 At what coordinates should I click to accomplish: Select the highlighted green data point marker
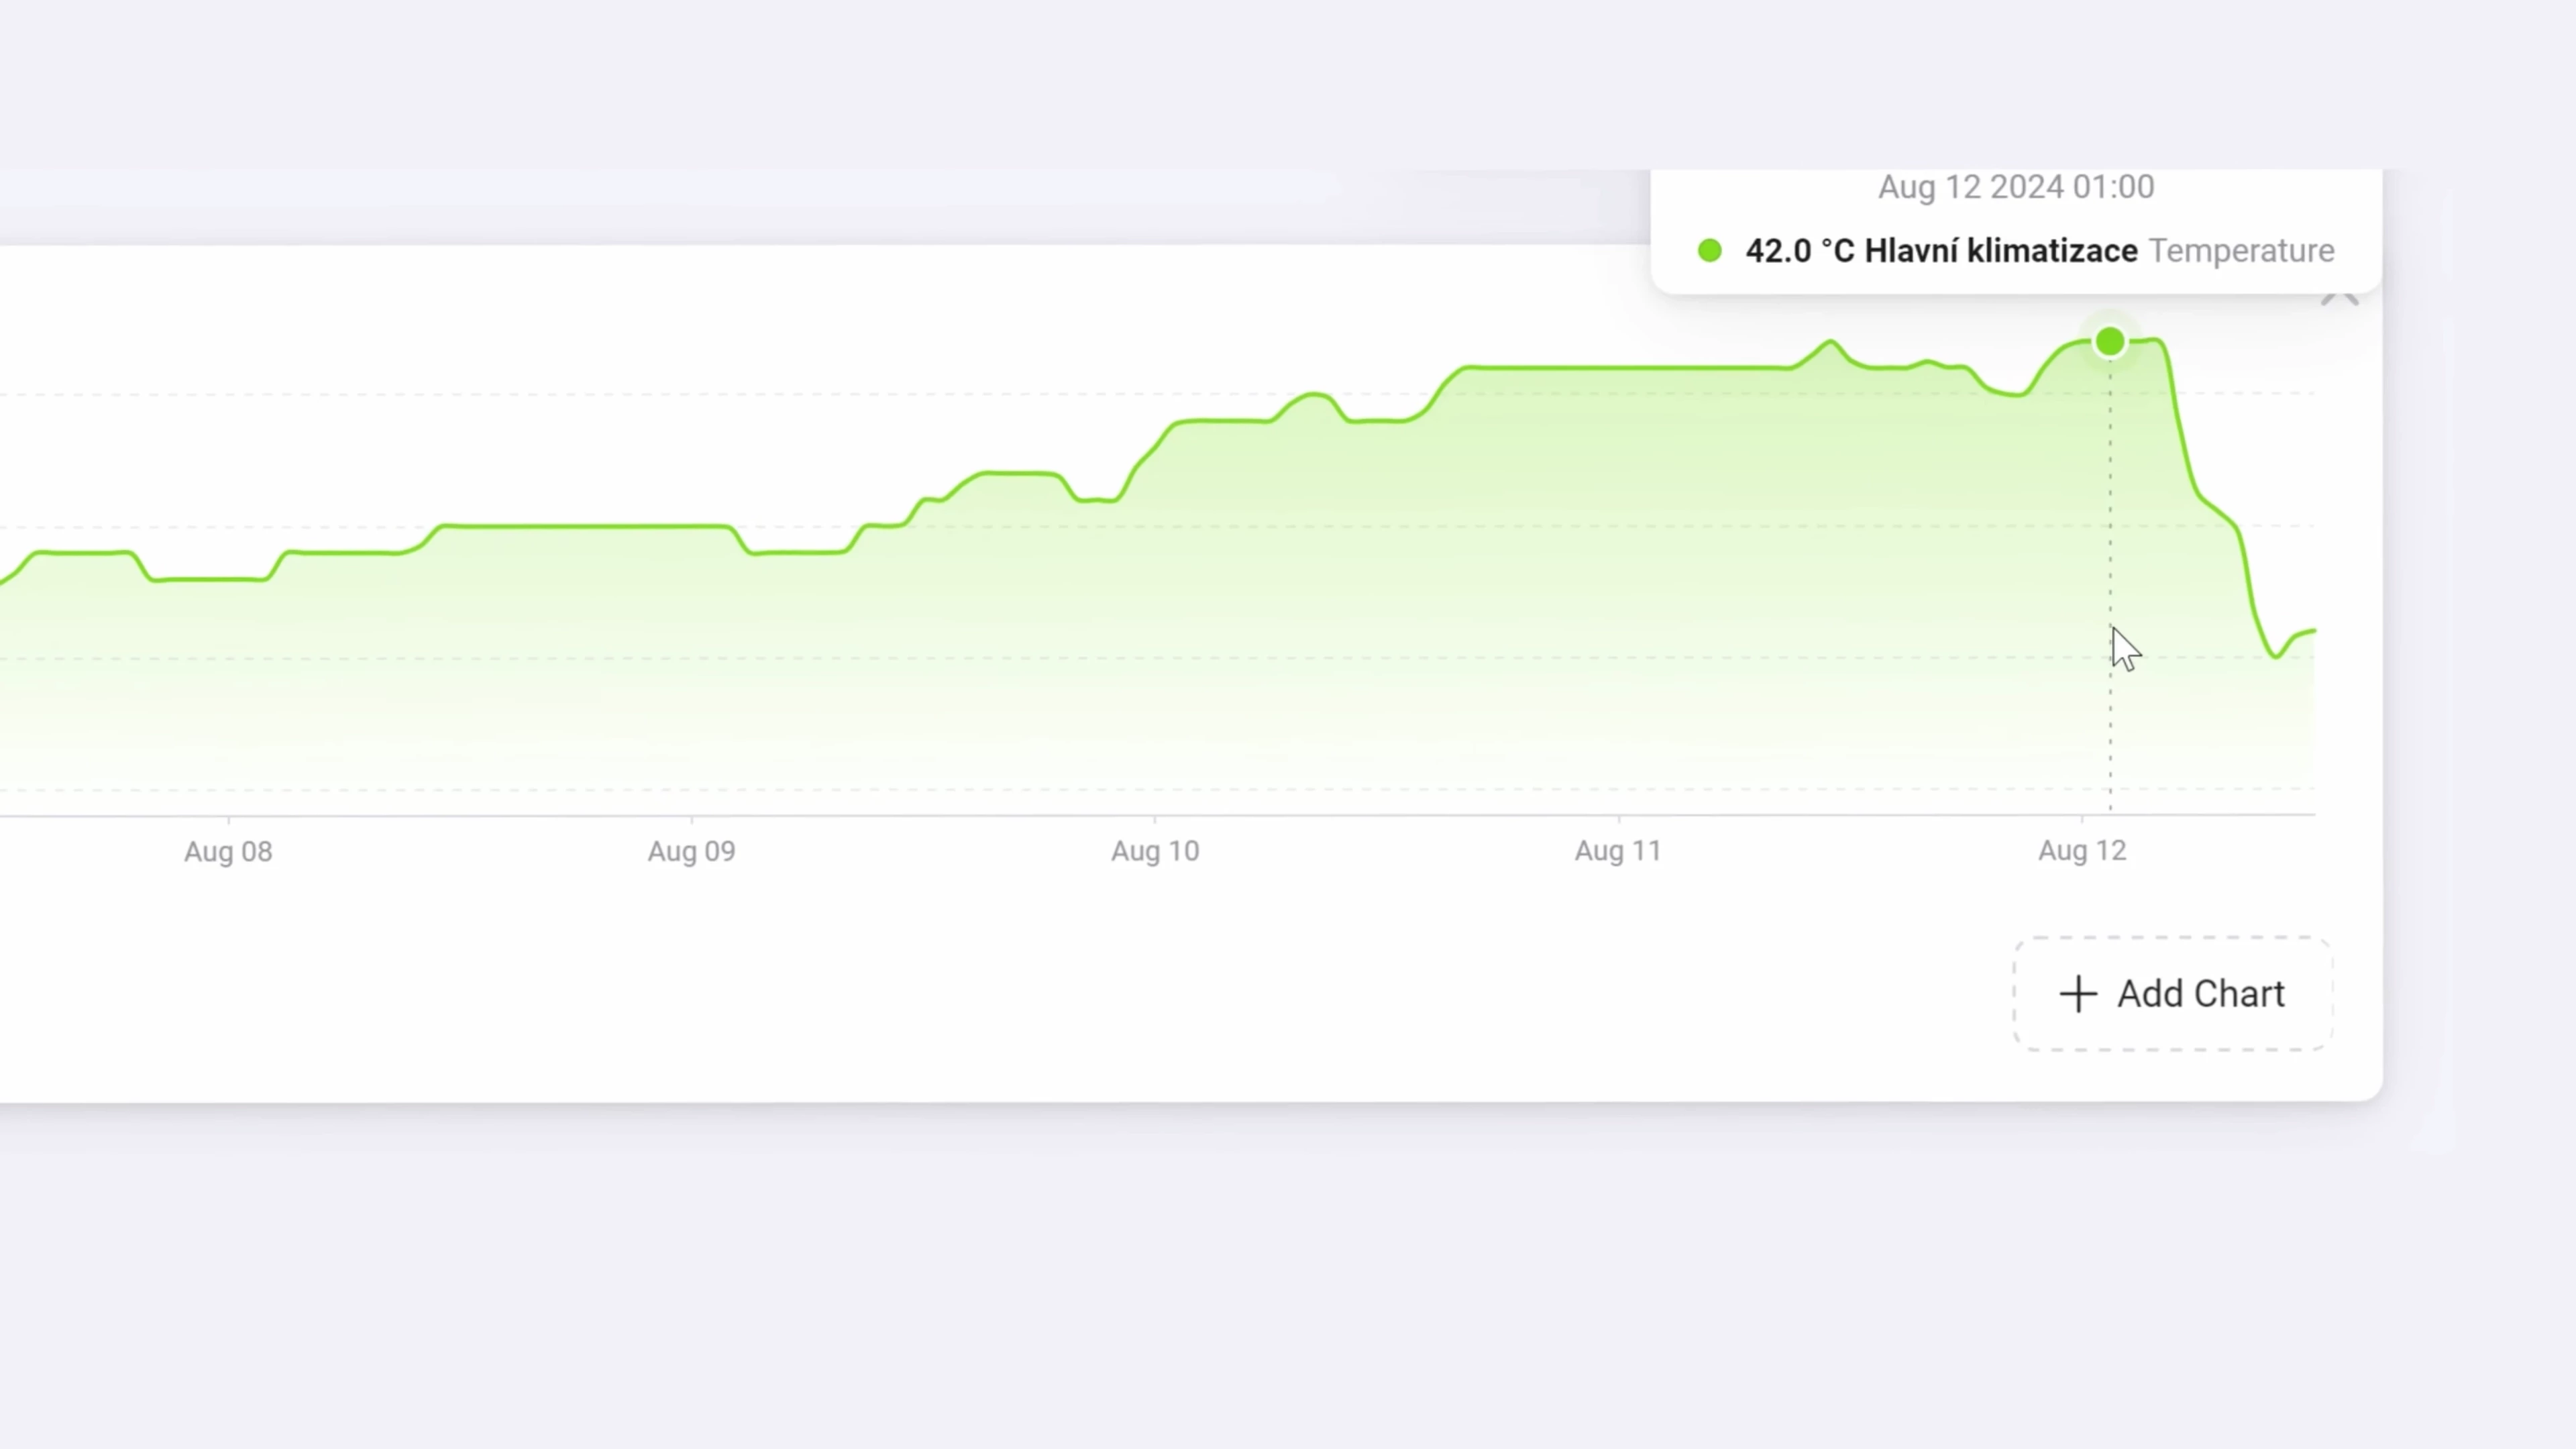tap(2110, 342)
